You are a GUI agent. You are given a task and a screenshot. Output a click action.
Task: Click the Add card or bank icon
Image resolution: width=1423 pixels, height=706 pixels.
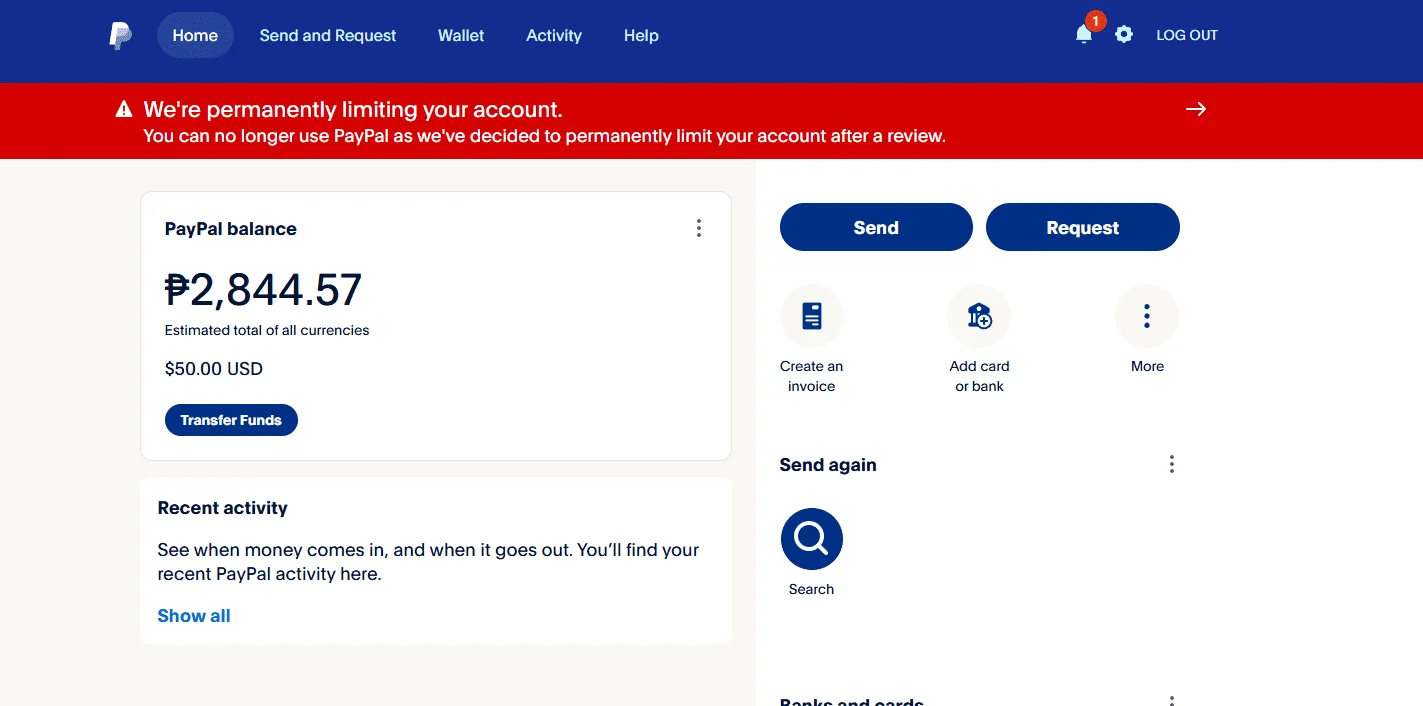pos(979,317)
